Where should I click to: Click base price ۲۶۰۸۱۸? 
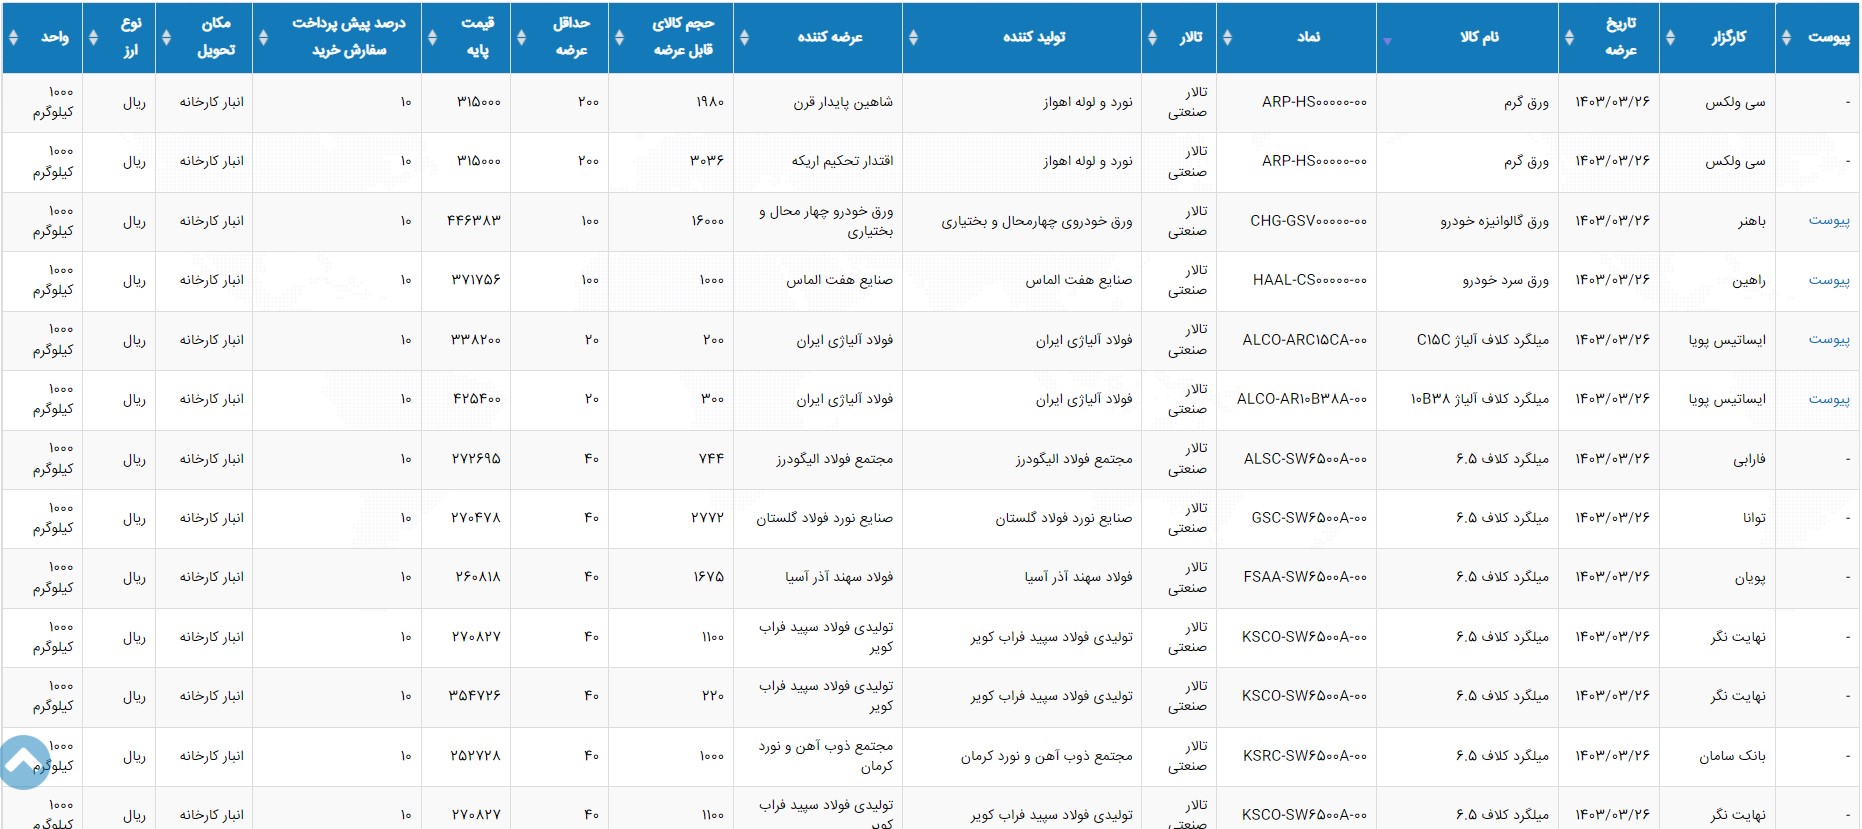coord(478,577)
